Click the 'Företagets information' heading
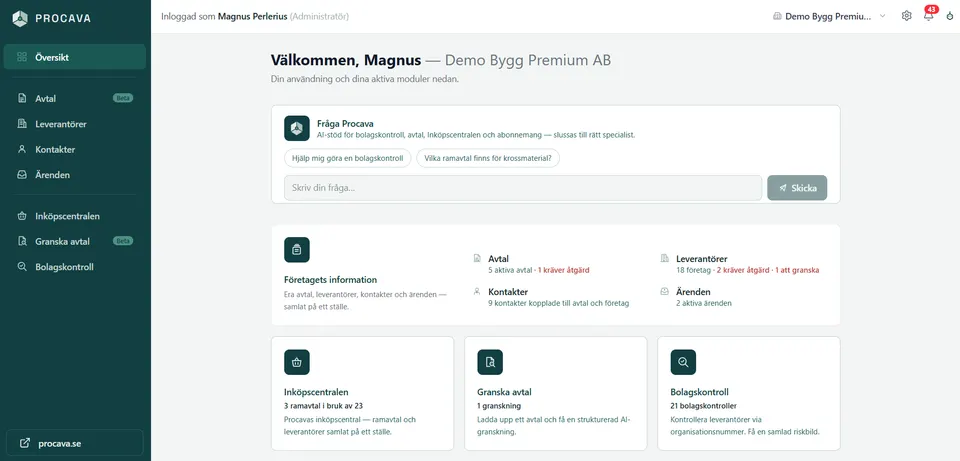Screen dimensions: 960x461 331,280
